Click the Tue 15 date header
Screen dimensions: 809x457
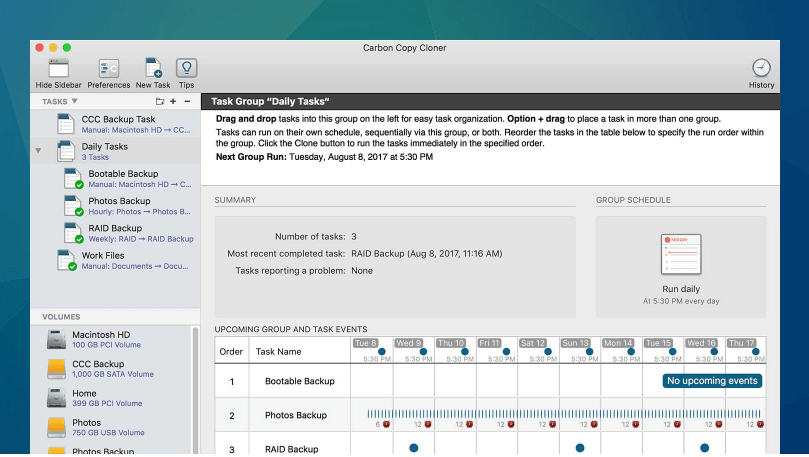pos(658,343)
